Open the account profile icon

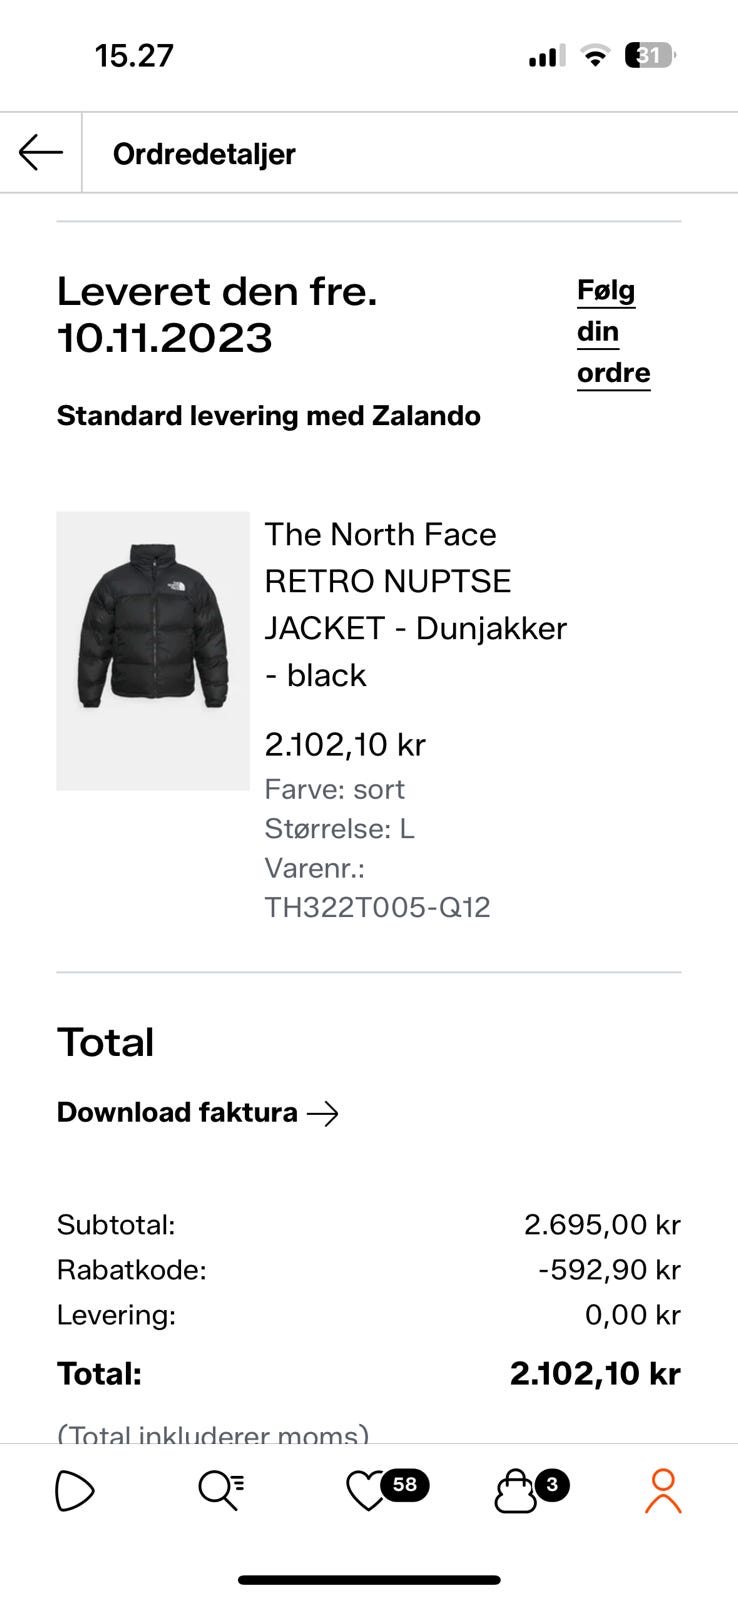(x=662, y=1491)
